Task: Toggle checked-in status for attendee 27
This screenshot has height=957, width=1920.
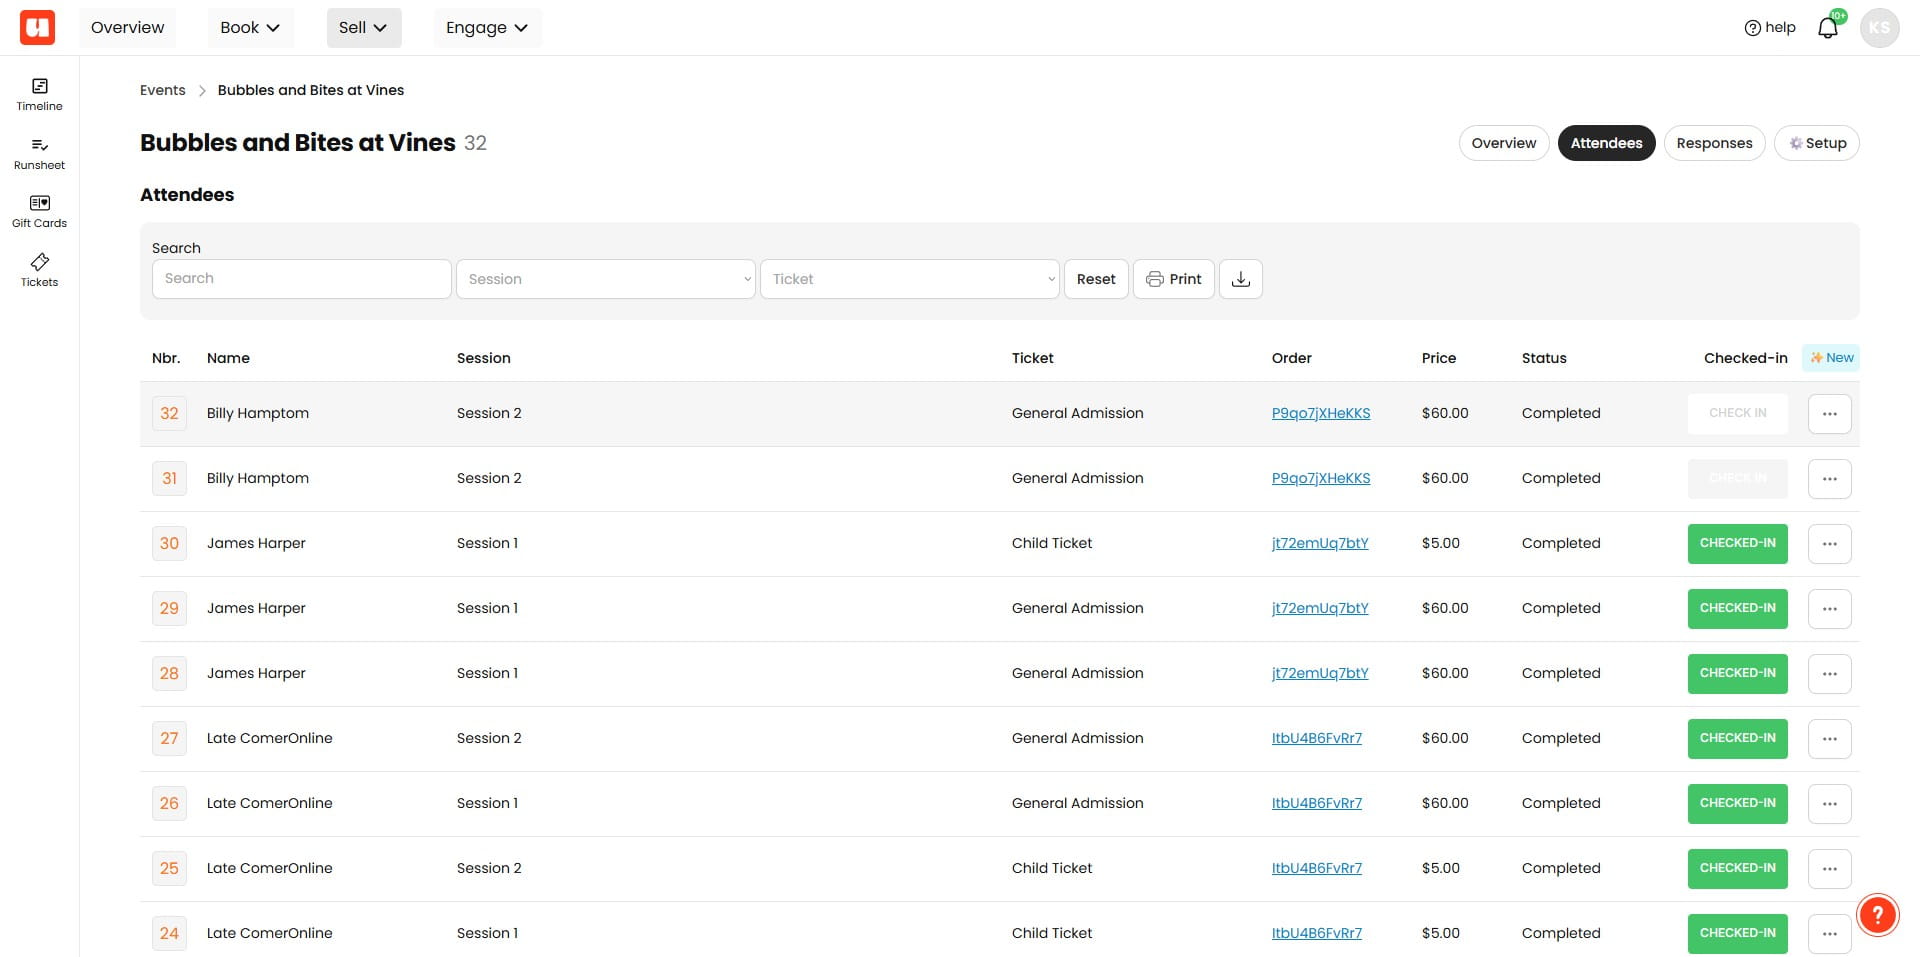Action: point(1737,739)
